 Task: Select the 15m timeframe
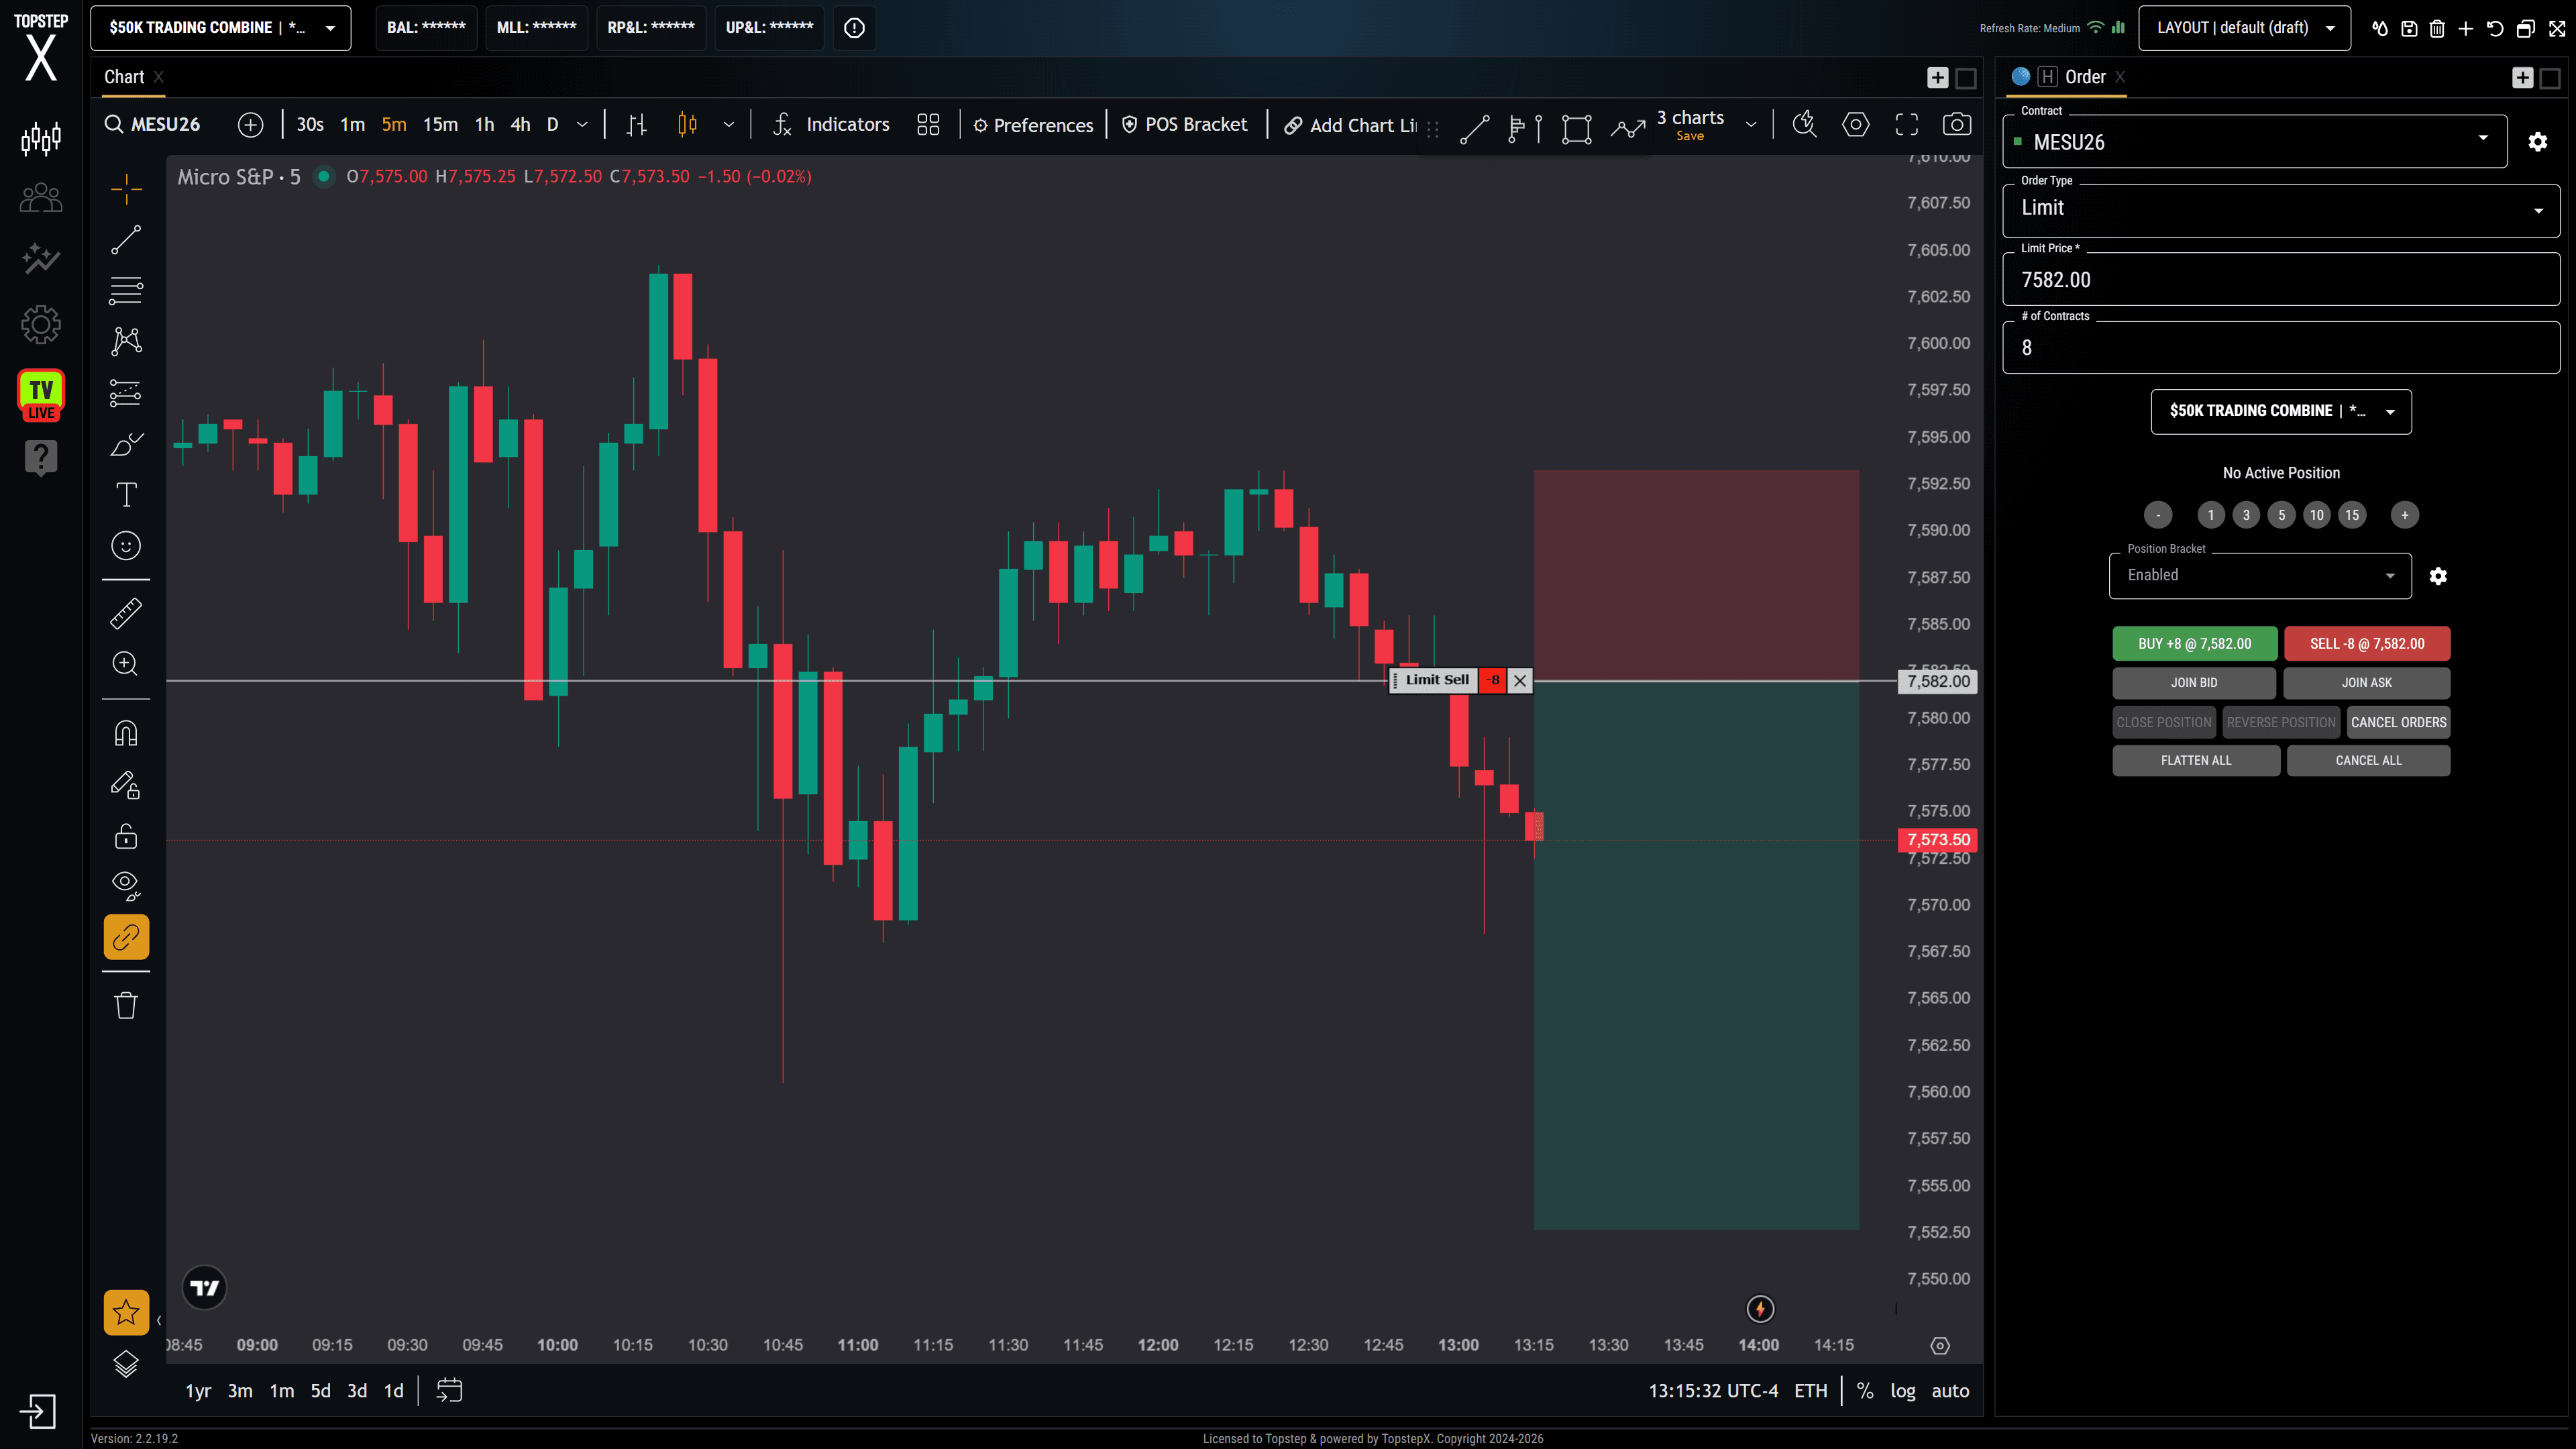(440, 124)
